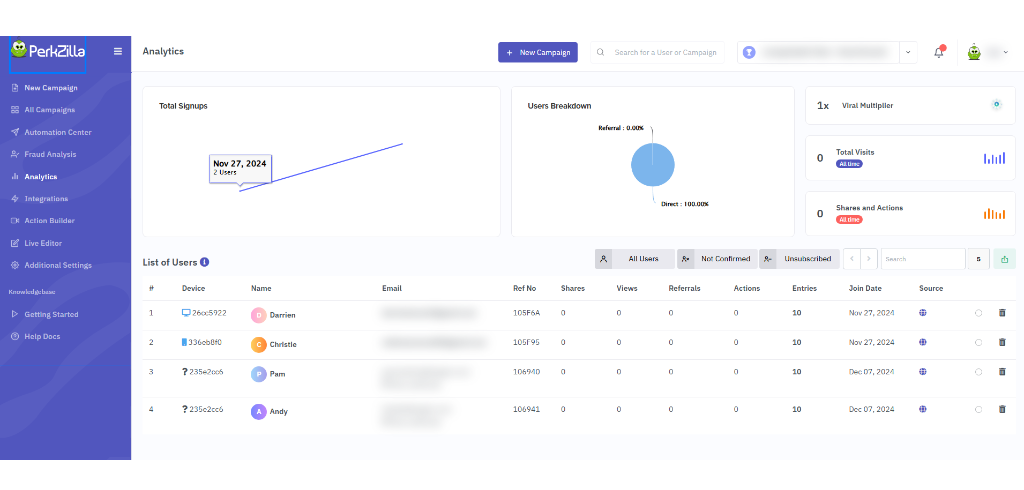Click the Total Visits bar chart icon
Screen dimensions: 1024x490
(x=993, y=158)
